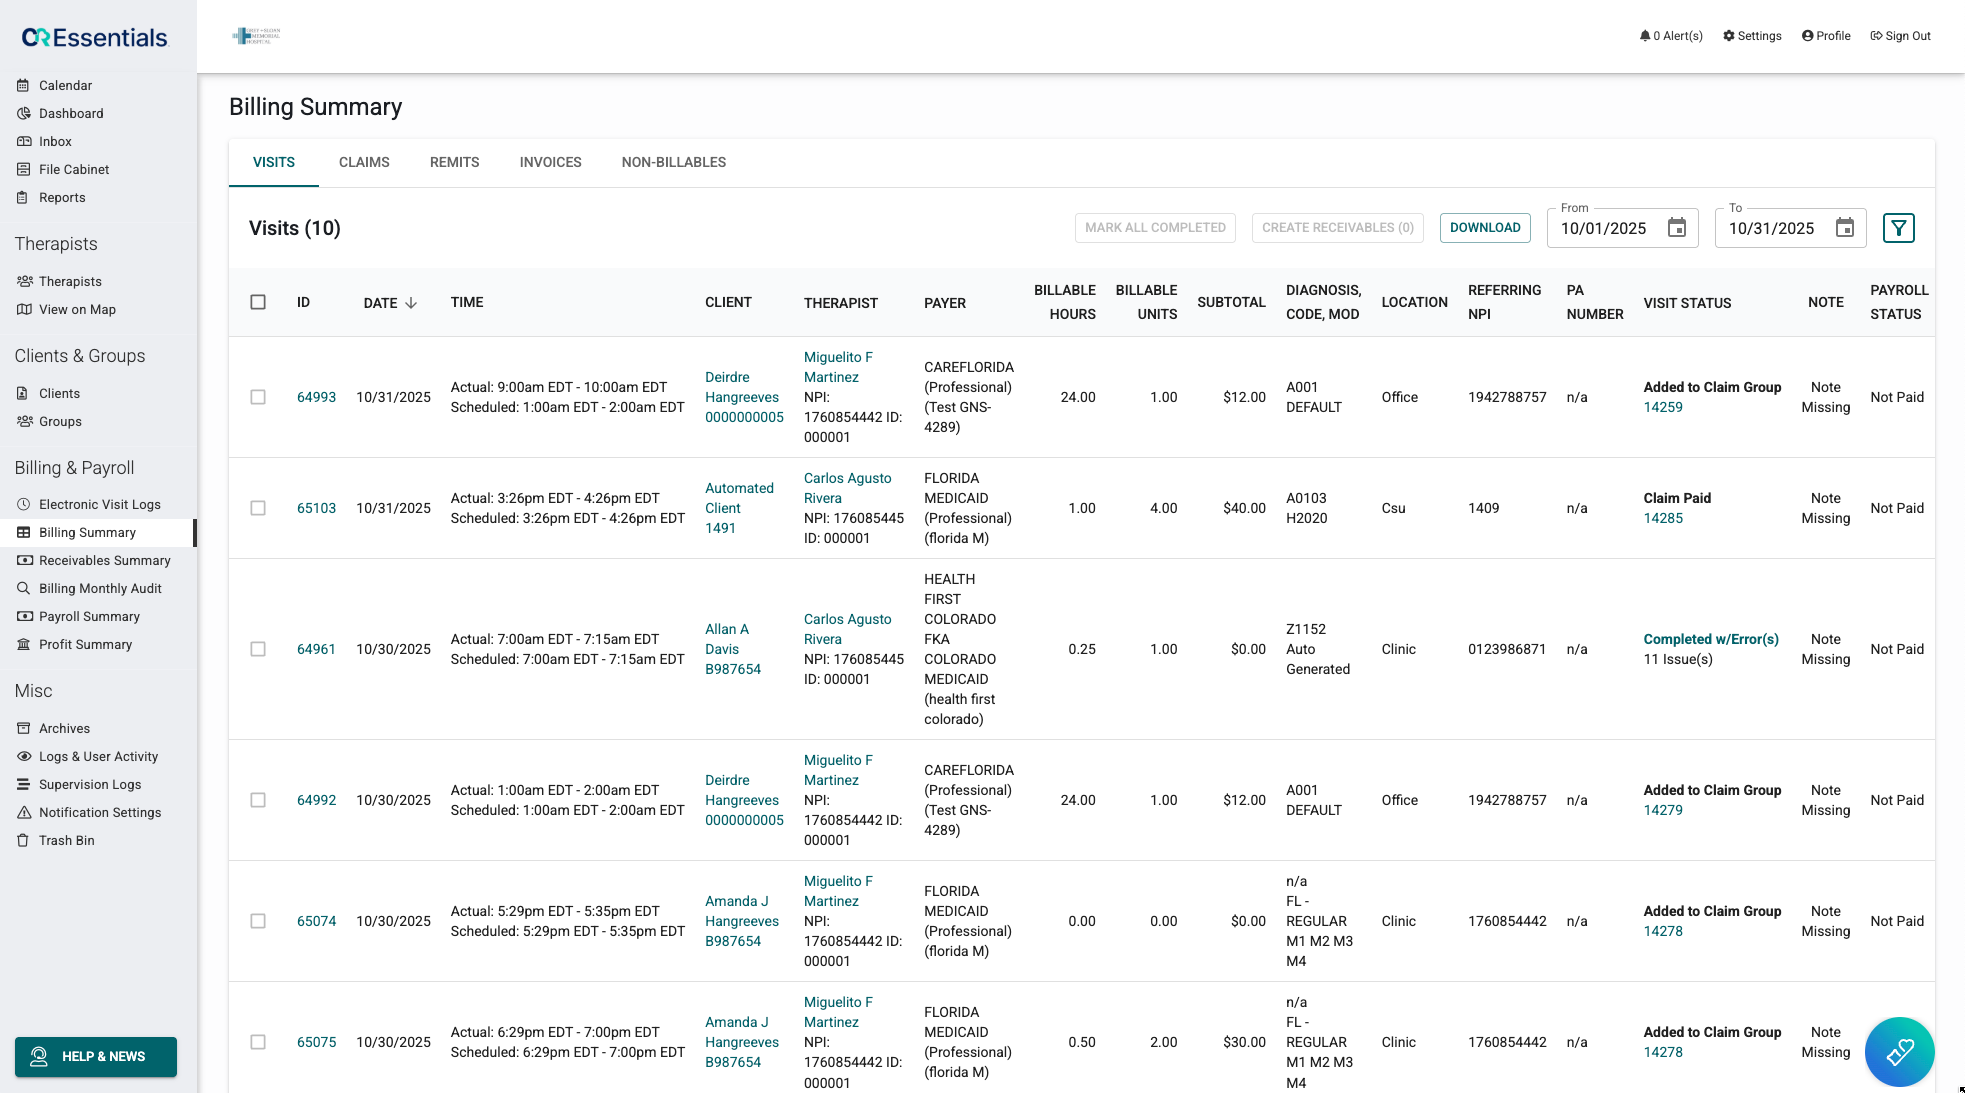Click the DOWNLOAD button
Viewport: 1965px width, 1093px height.
[1485, 228]
